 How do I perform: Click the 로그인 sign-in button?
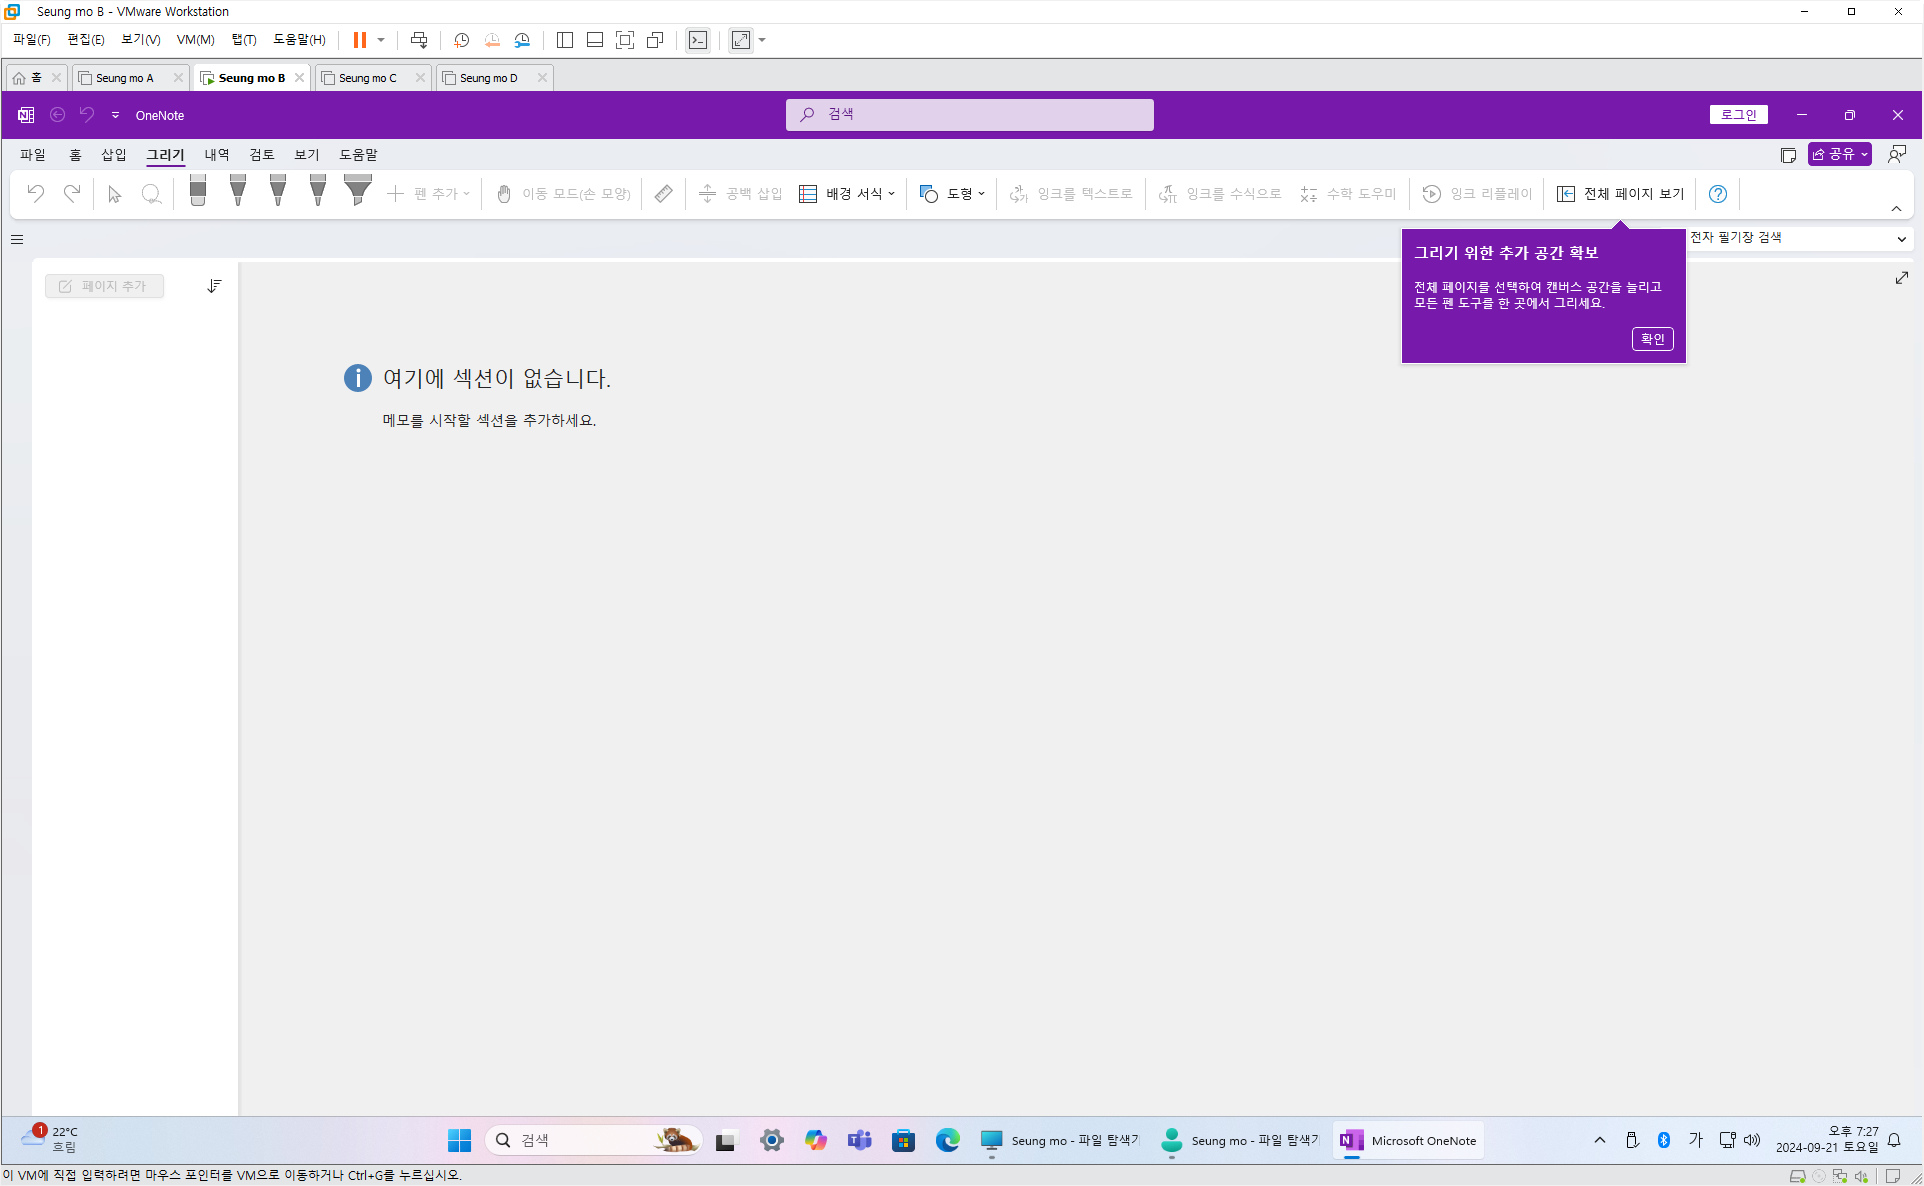(x=1738, y=115)
